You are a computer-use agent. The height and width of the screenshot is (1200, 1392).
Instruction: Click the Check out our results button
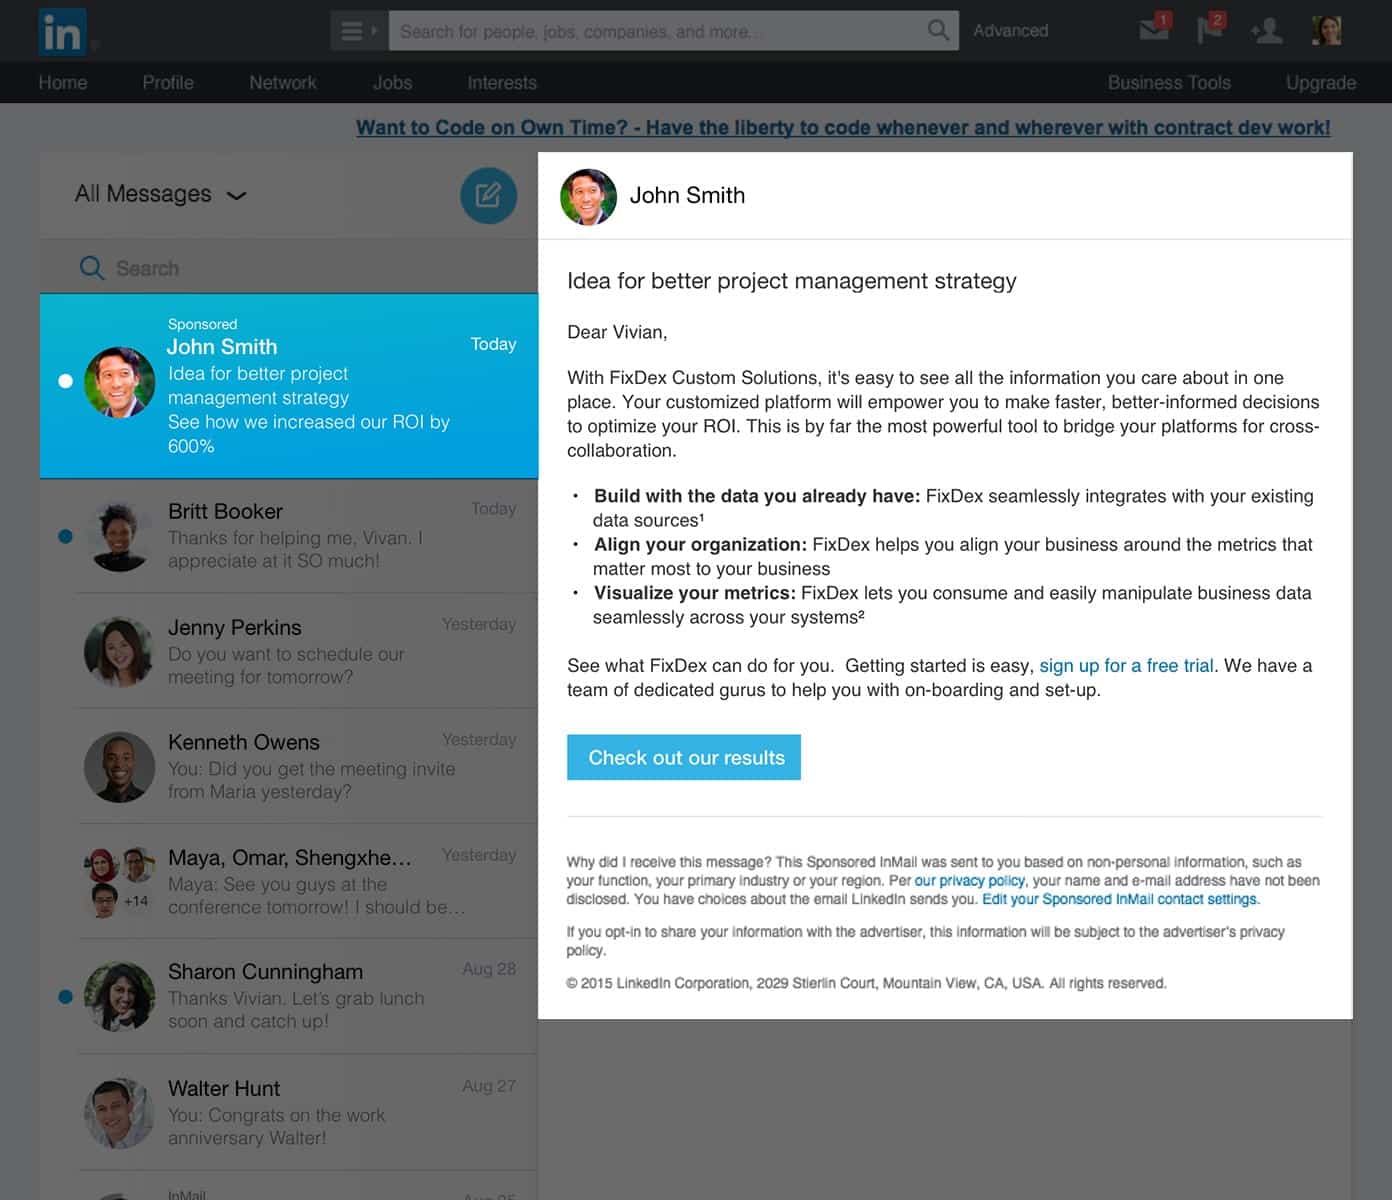[684, 757]
